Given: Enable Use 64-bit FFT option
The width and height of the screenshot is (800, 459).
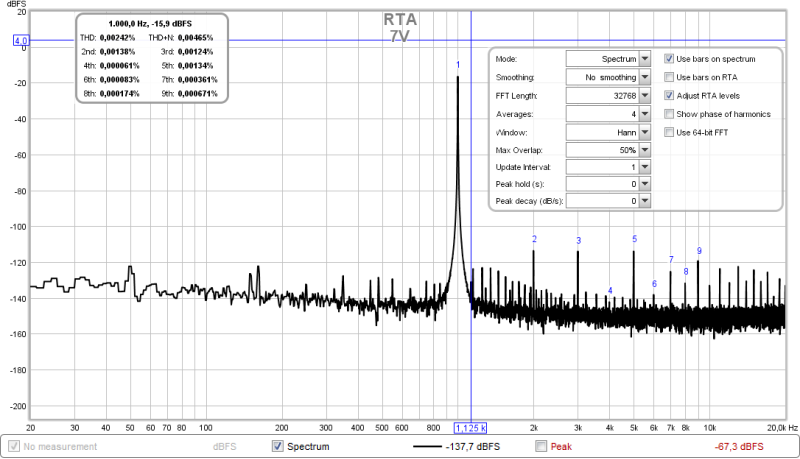Looking at the screenshot, I should click(670, 132).
